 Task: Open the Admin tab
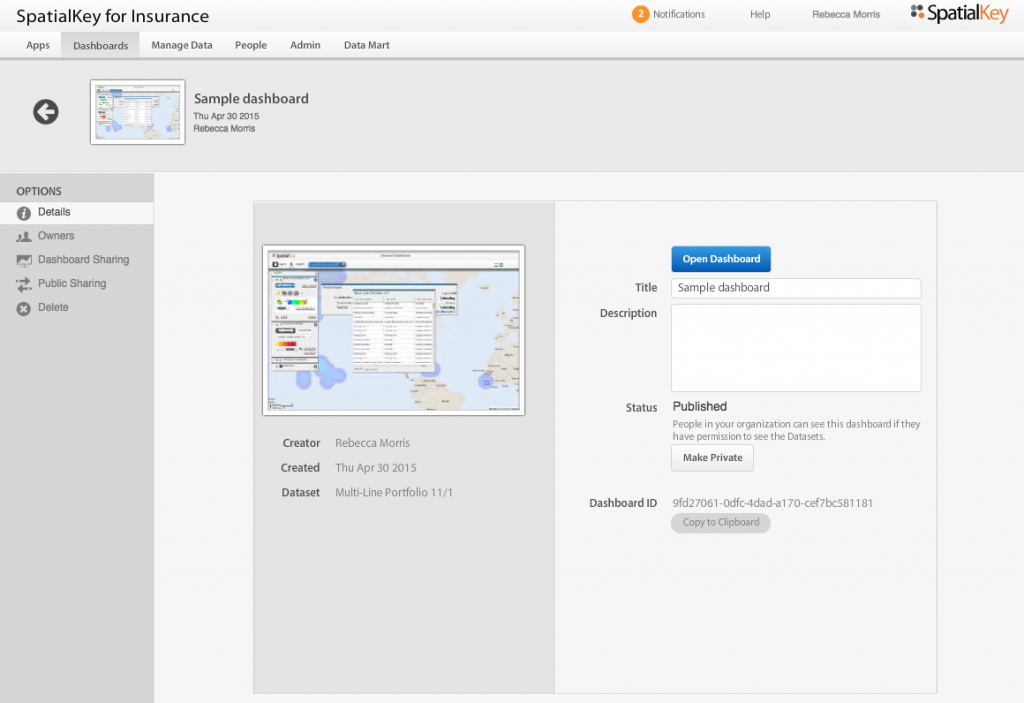[x=305, y=45]
